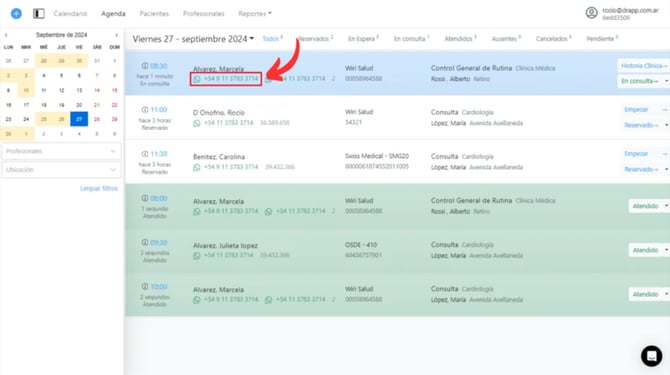Switch to the Todos filter tab

pos(272,38)
